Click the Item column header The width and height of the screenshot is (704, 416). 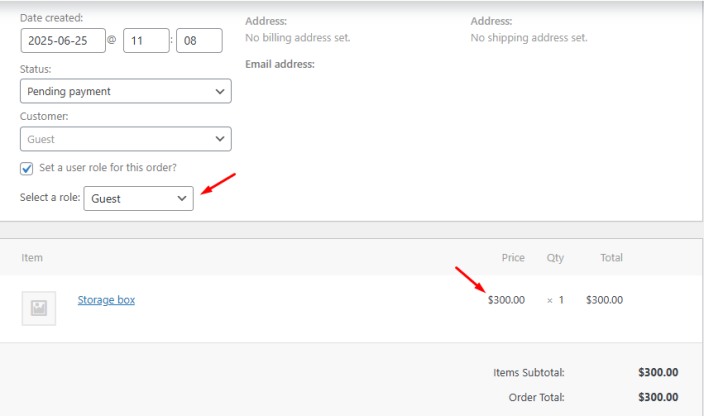pos(32,258)
